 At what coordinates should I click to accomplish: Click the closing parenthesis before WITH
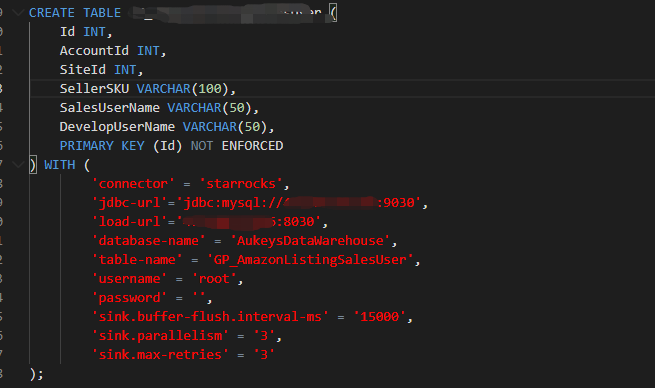[x=33, y=165]
